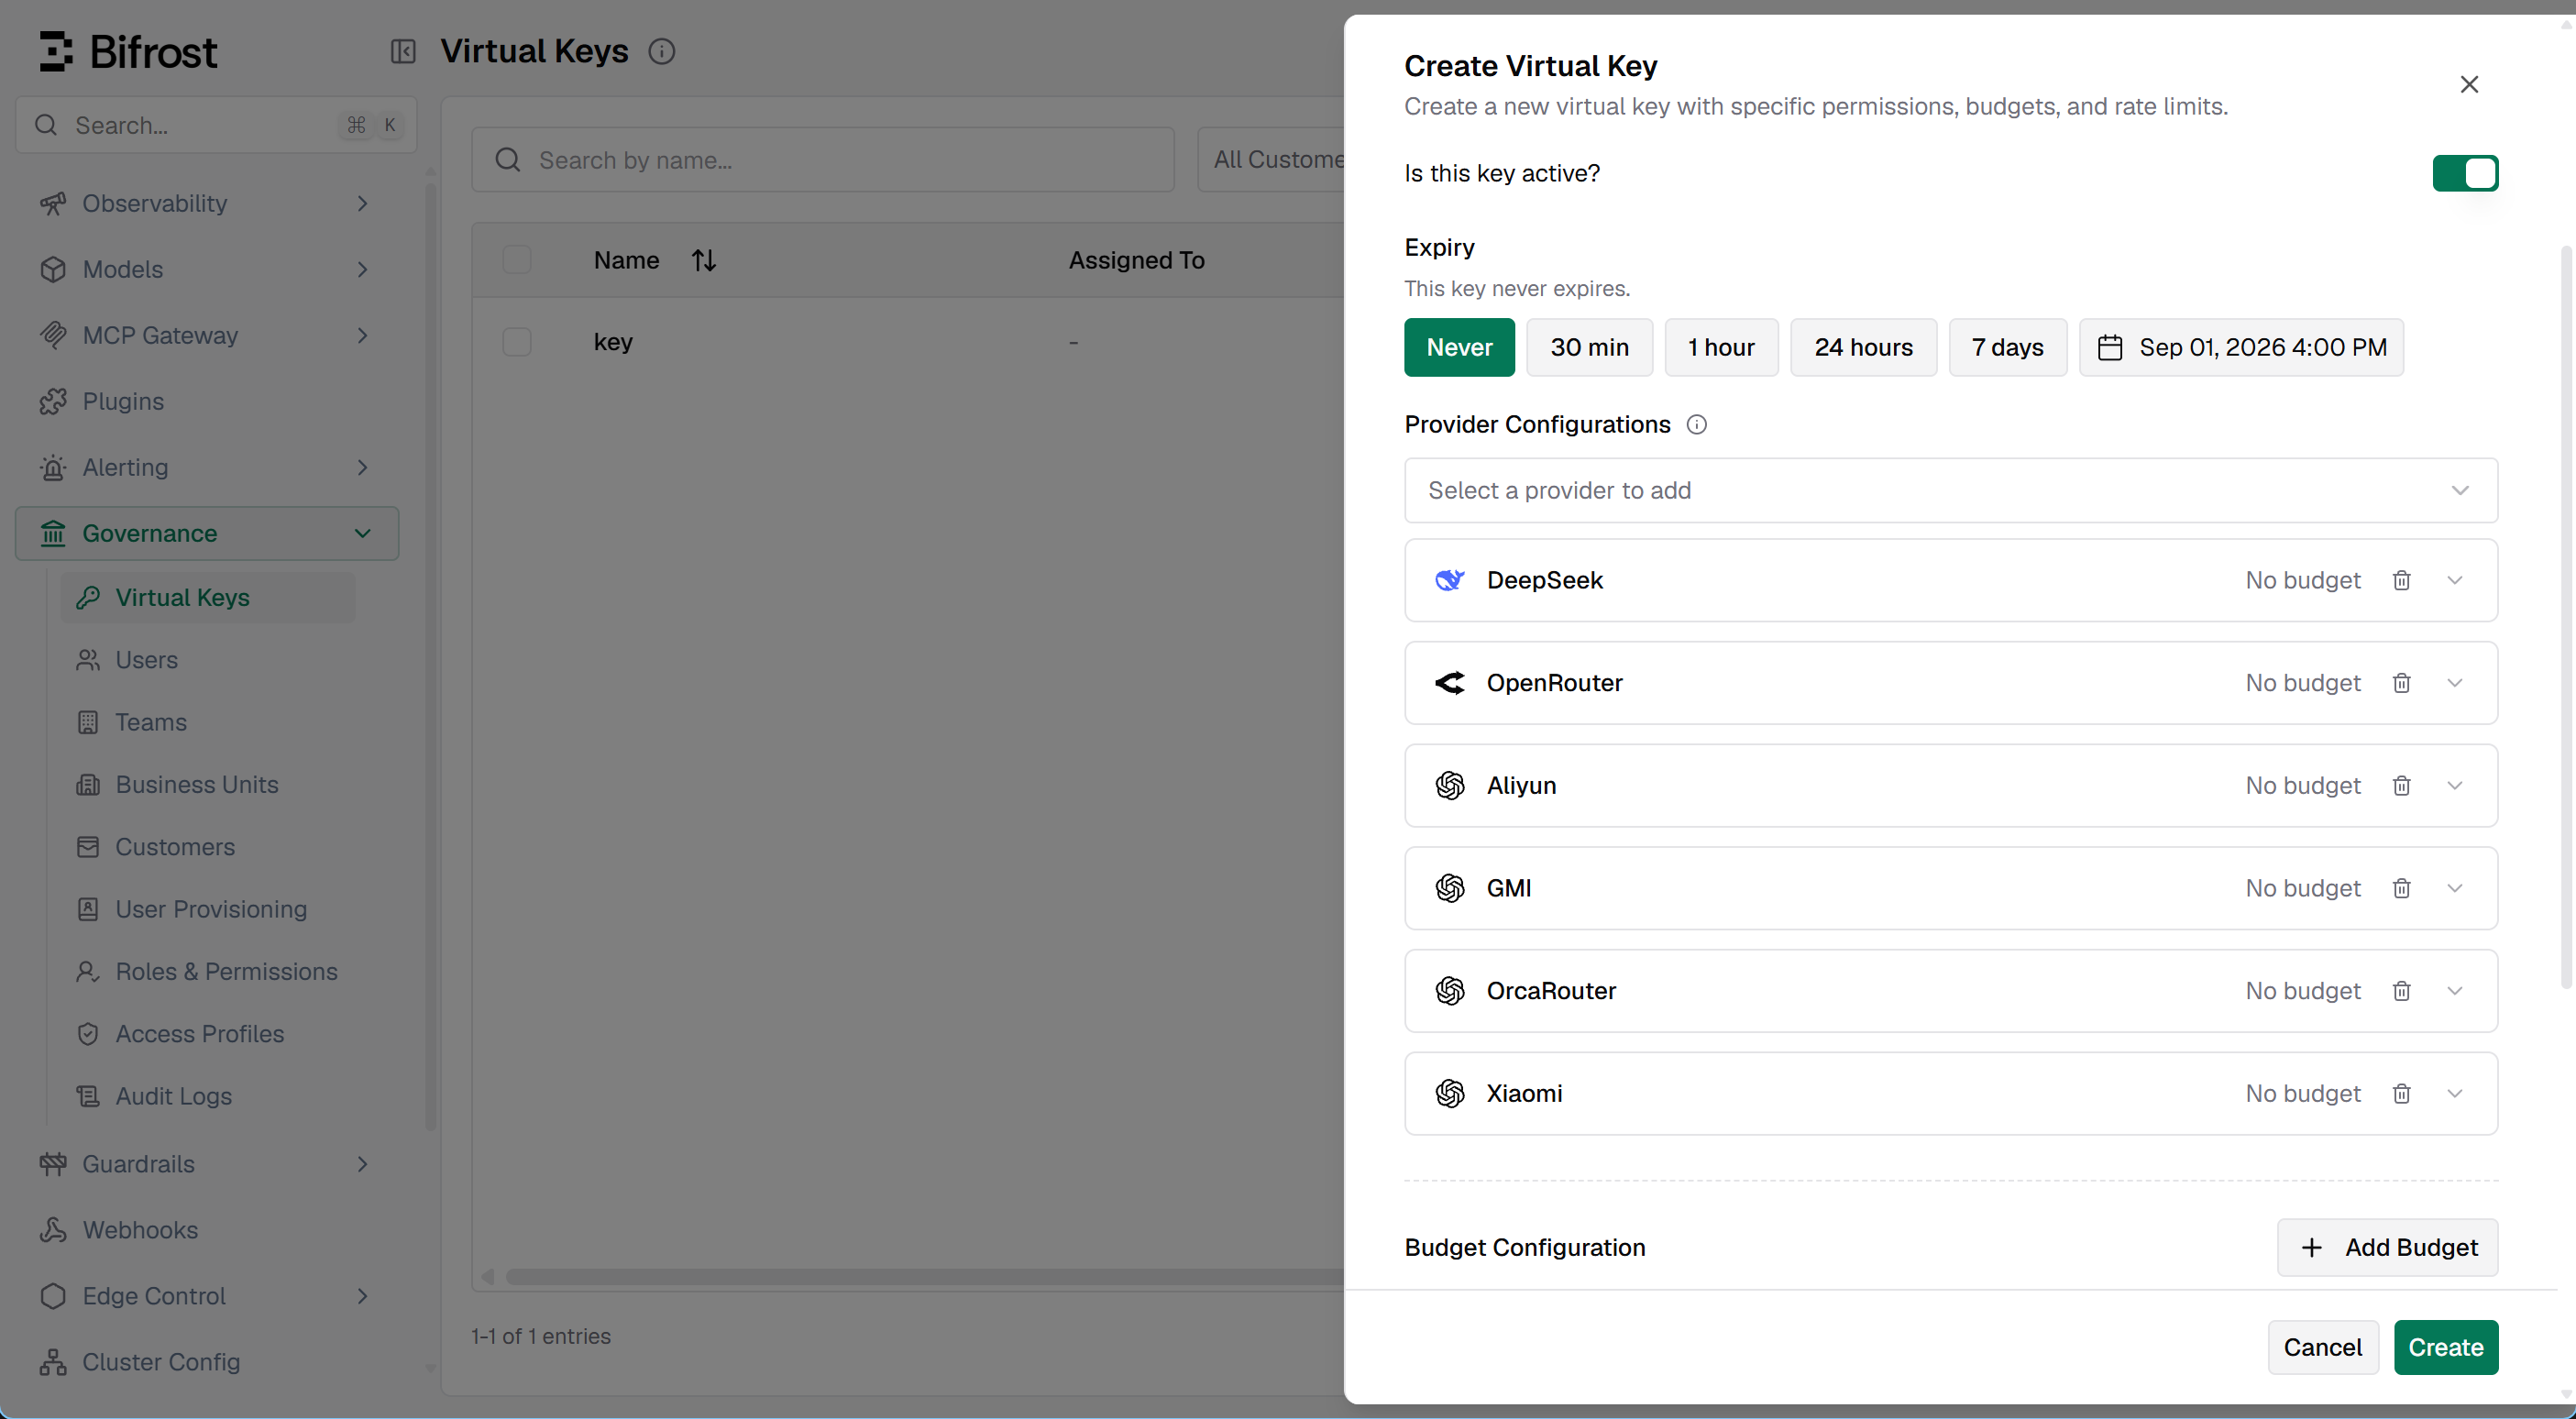2576x1419 pixels.
Task: Expand the DeepSeek provider row
Action: pyautogui.click(x=2455, y=581)
